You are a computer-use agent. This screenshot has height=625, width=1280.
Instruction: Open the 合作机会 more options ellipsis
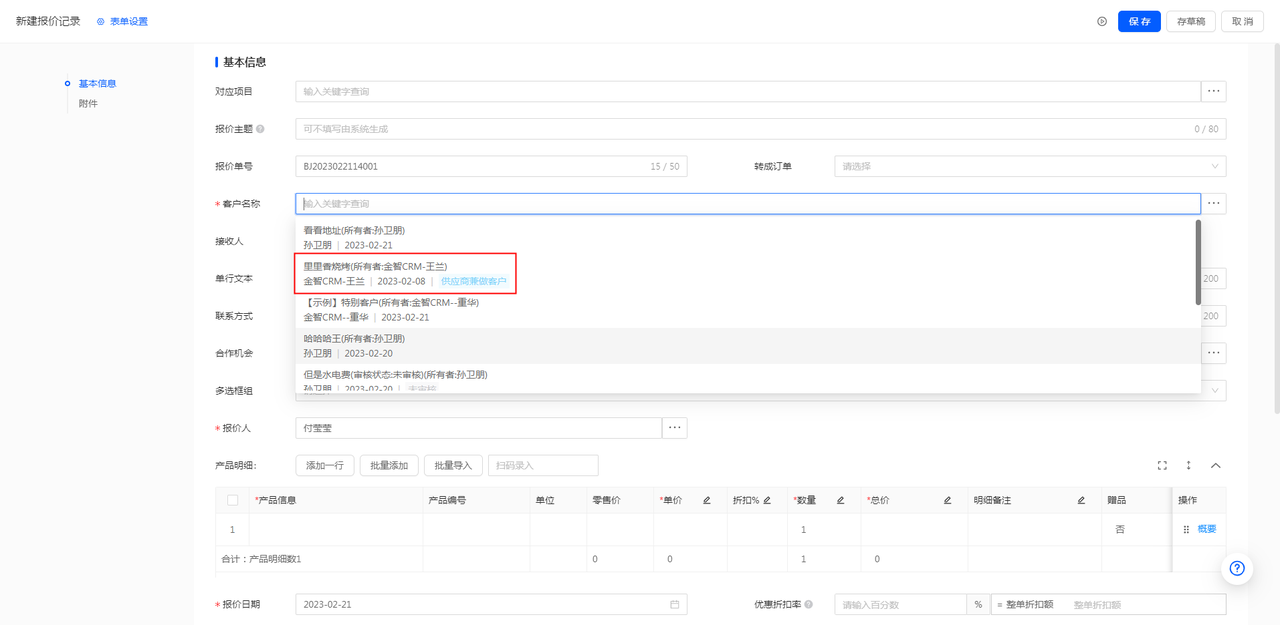coord(1214,353)
